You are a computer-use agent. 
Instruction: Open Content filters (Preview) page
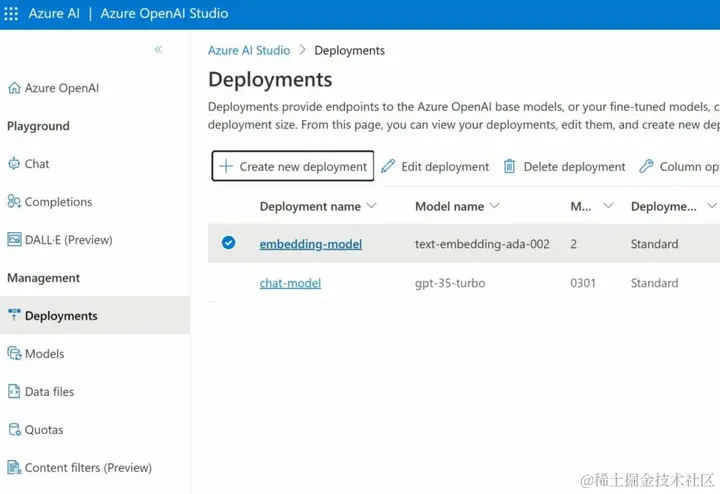88,467
